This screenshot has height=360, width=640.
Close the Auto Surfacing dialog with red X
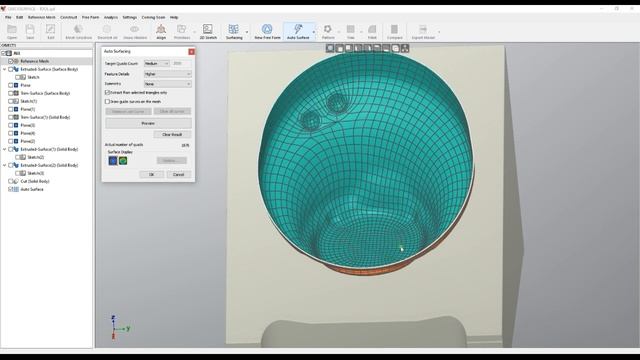pyautogui.click(x=191, y=52)
